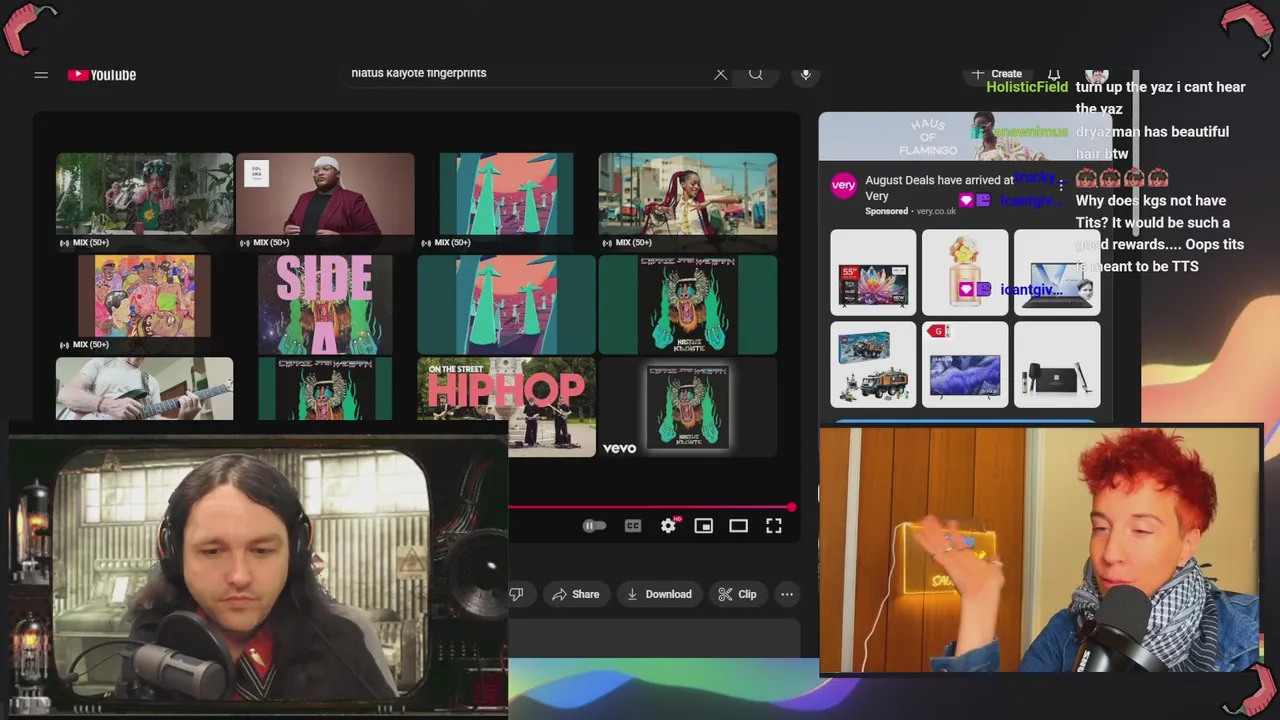Open the woman on city street mix thumbnail
The height and width of the screenshot is (720, 1280).
click(x=687, y=201)
